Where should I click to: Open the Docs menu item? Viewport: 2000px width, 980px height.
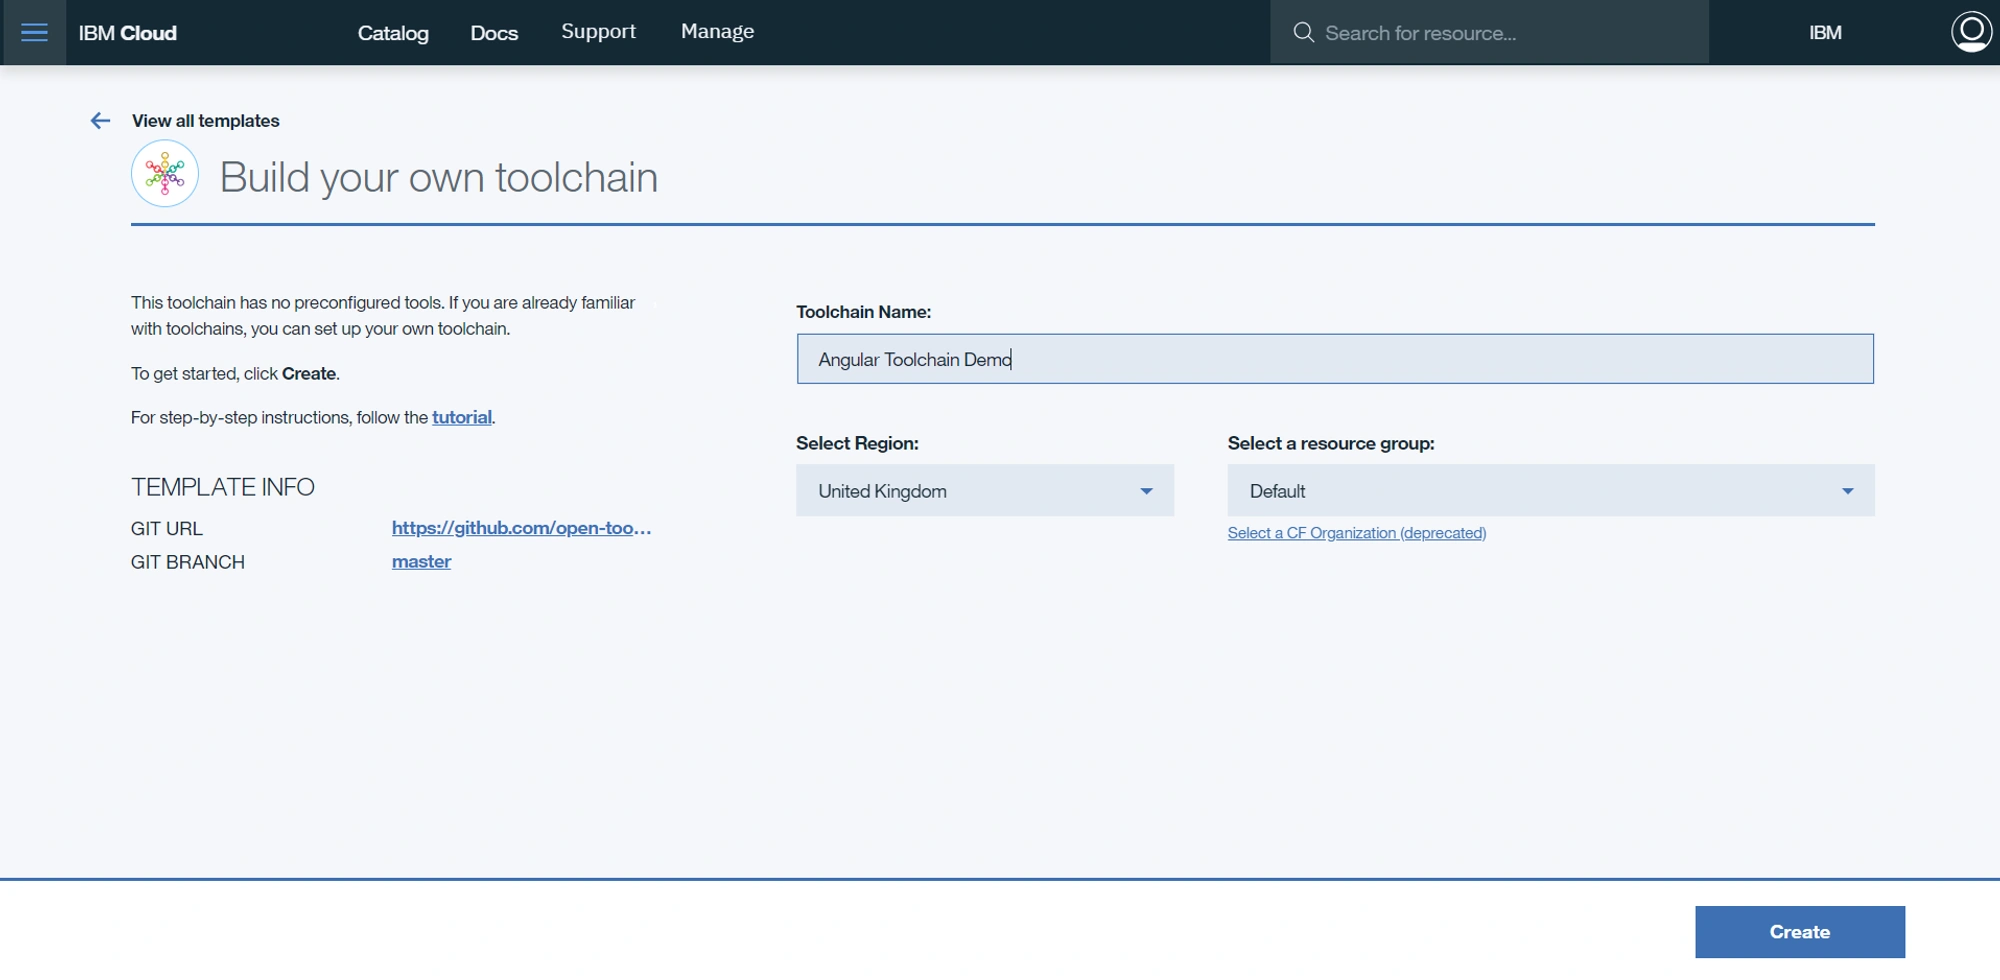click(x=494, y=33)
